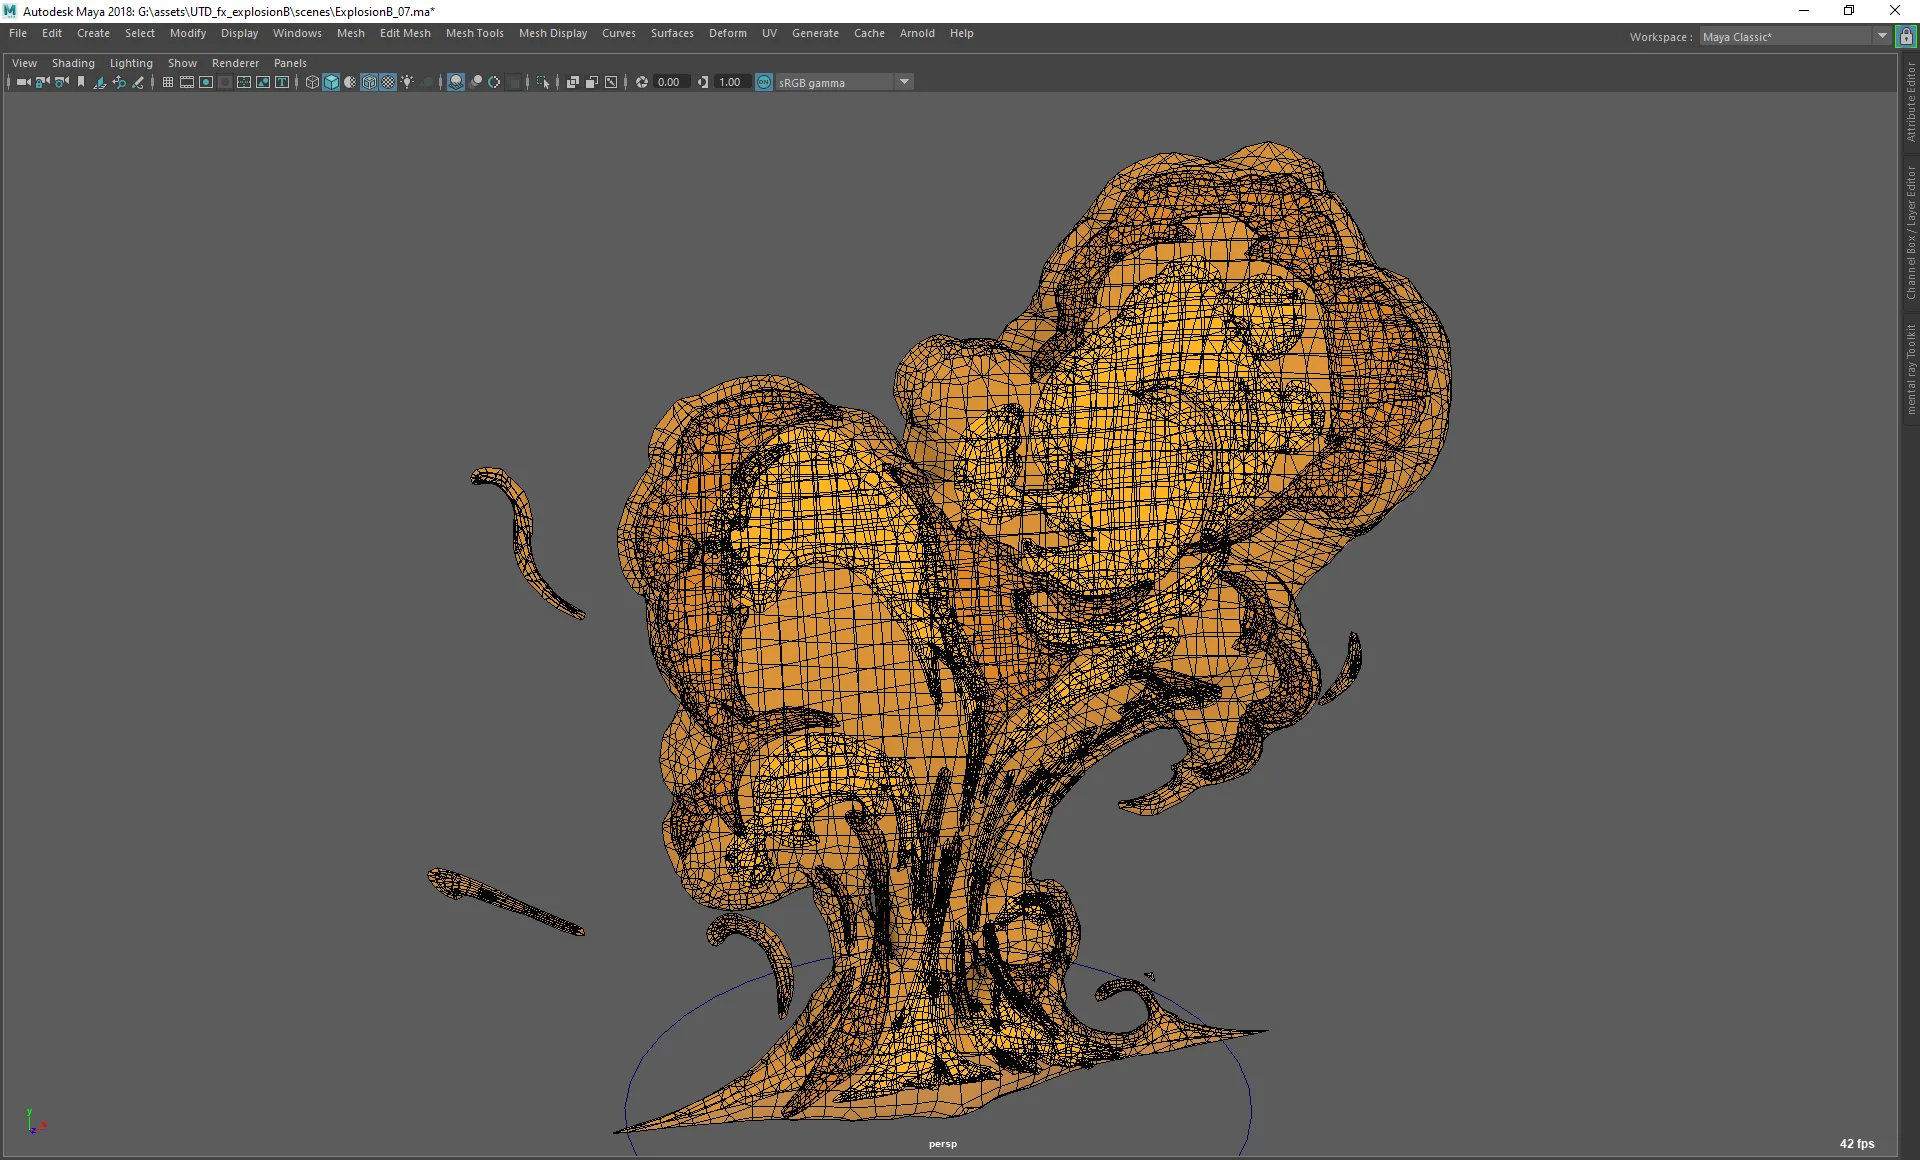Click the Bookmarks icon in panel toolbar

click(81, 82)
